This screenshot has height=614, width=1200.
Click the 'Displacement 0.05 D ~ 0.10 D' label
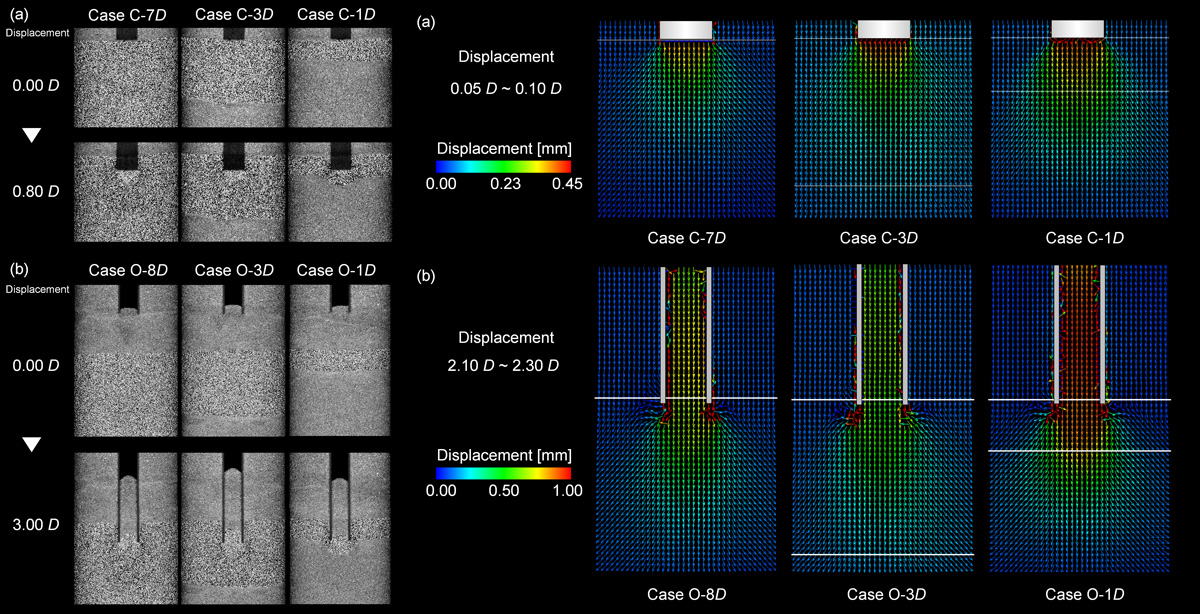click(510, 73)
